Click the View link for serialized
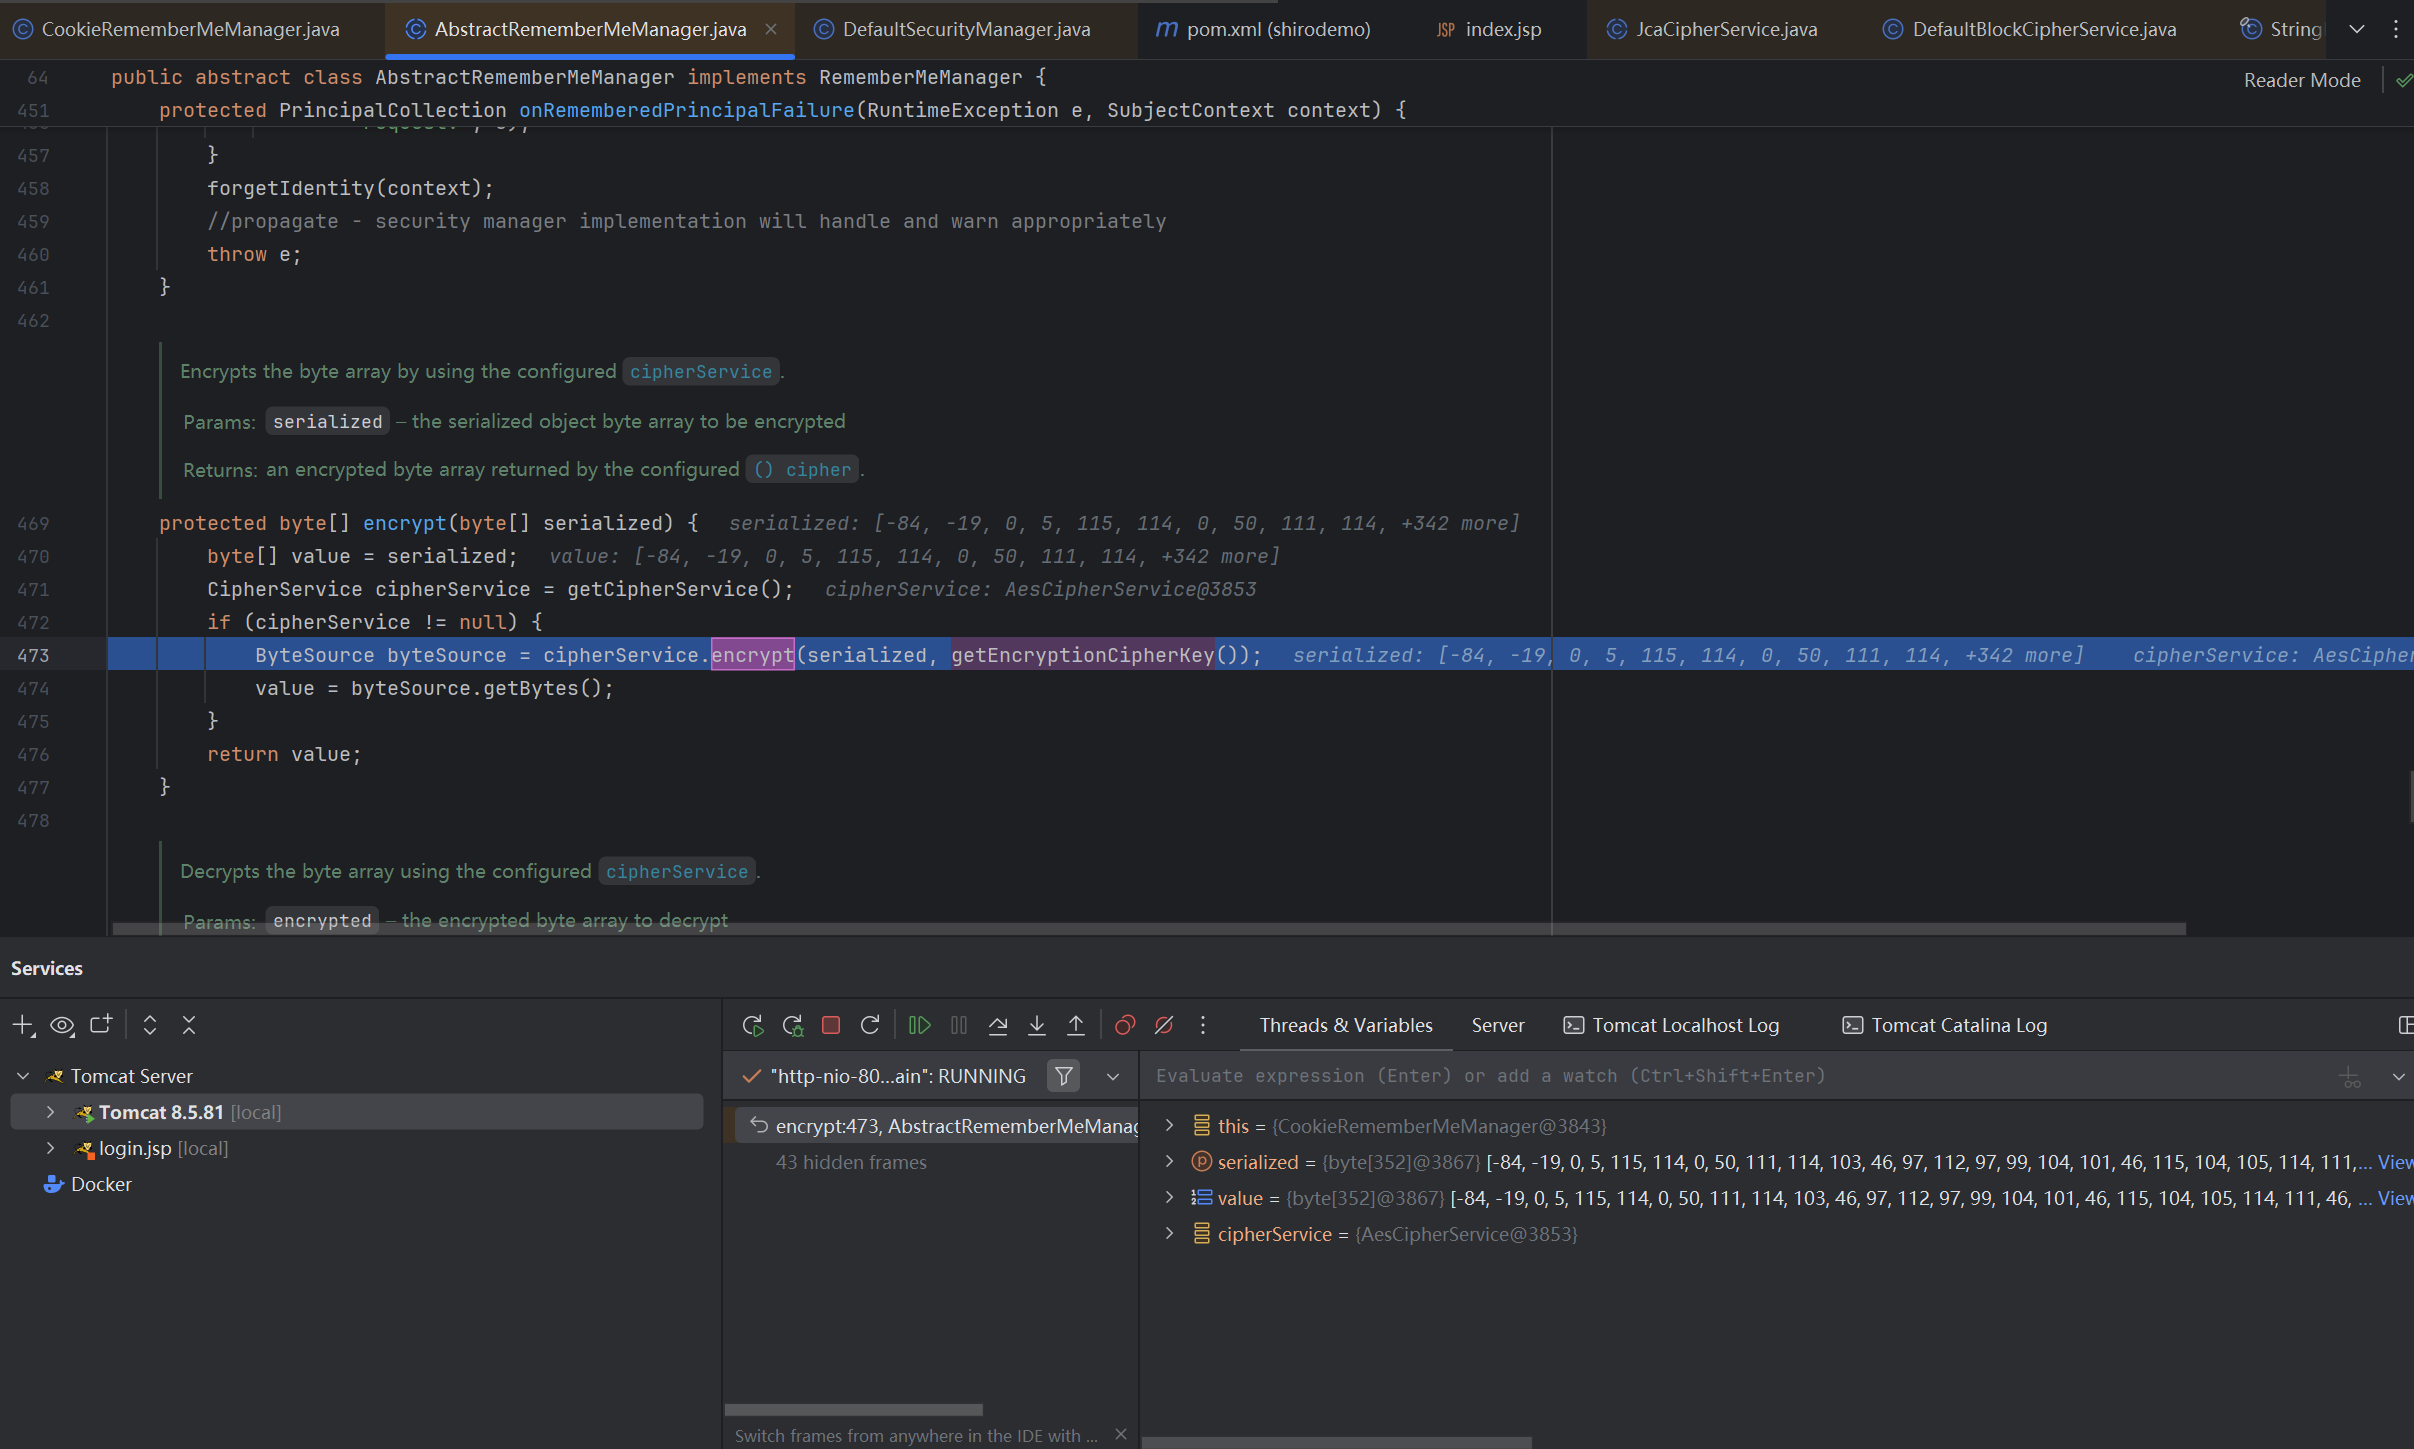The height and width of the screenshot is (1449, 2414). click(x=2394, y=1162)
